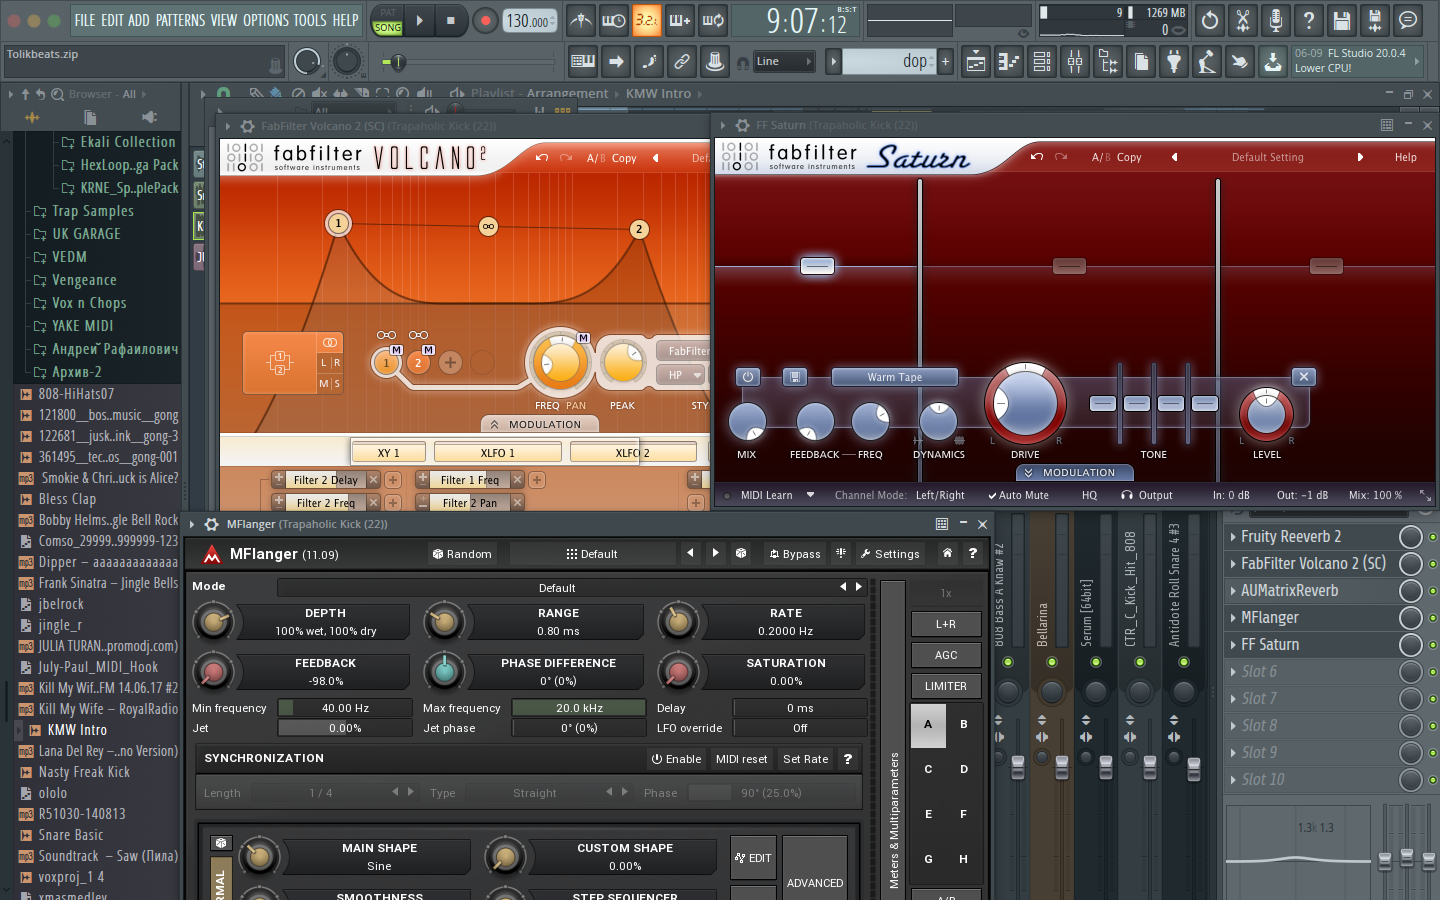The image size is (1440, 900).
Task: Select the Snare Basic sample
Action: (x=70, y=835)
